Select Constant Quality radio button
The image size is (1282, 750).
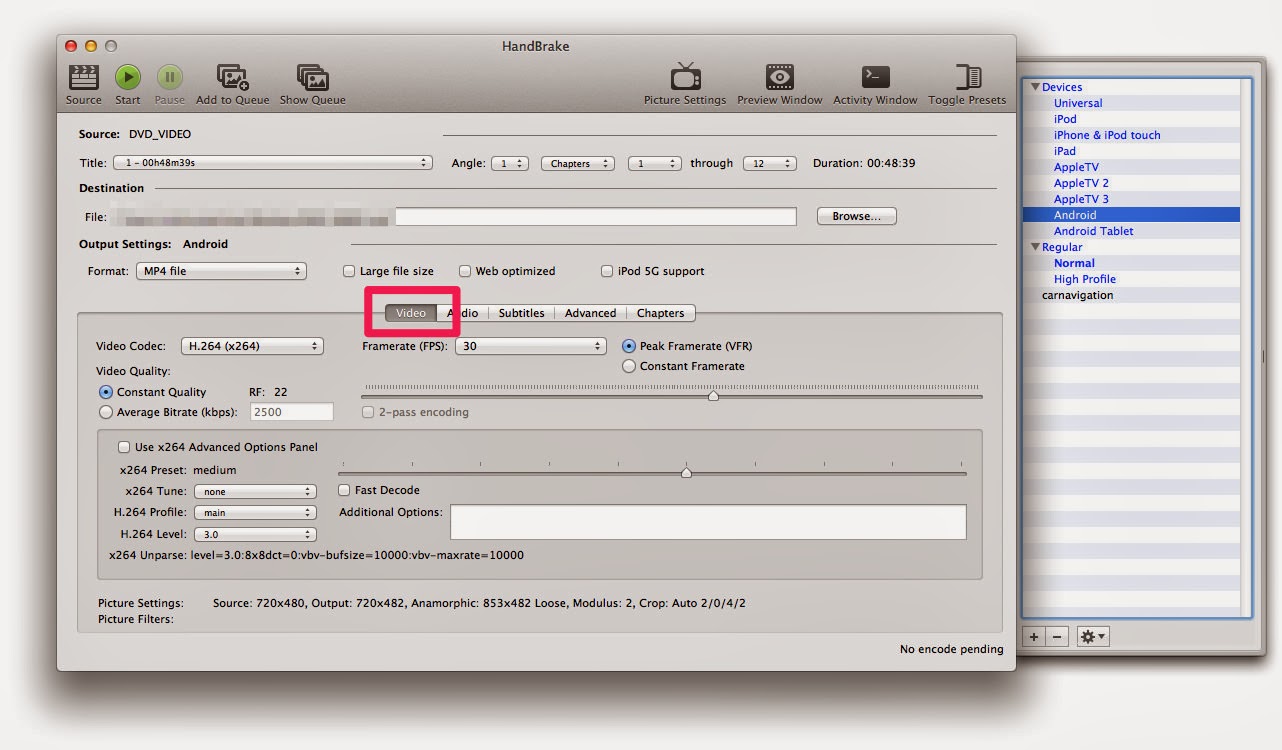click(106, 392)
